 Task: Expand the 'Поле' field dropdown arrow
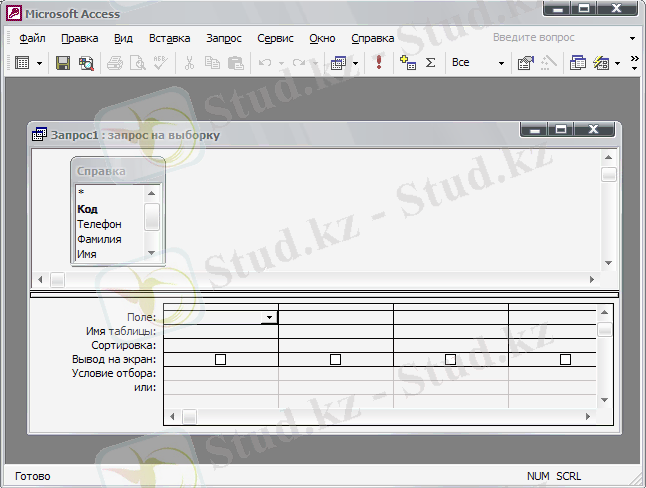(269, 317)
